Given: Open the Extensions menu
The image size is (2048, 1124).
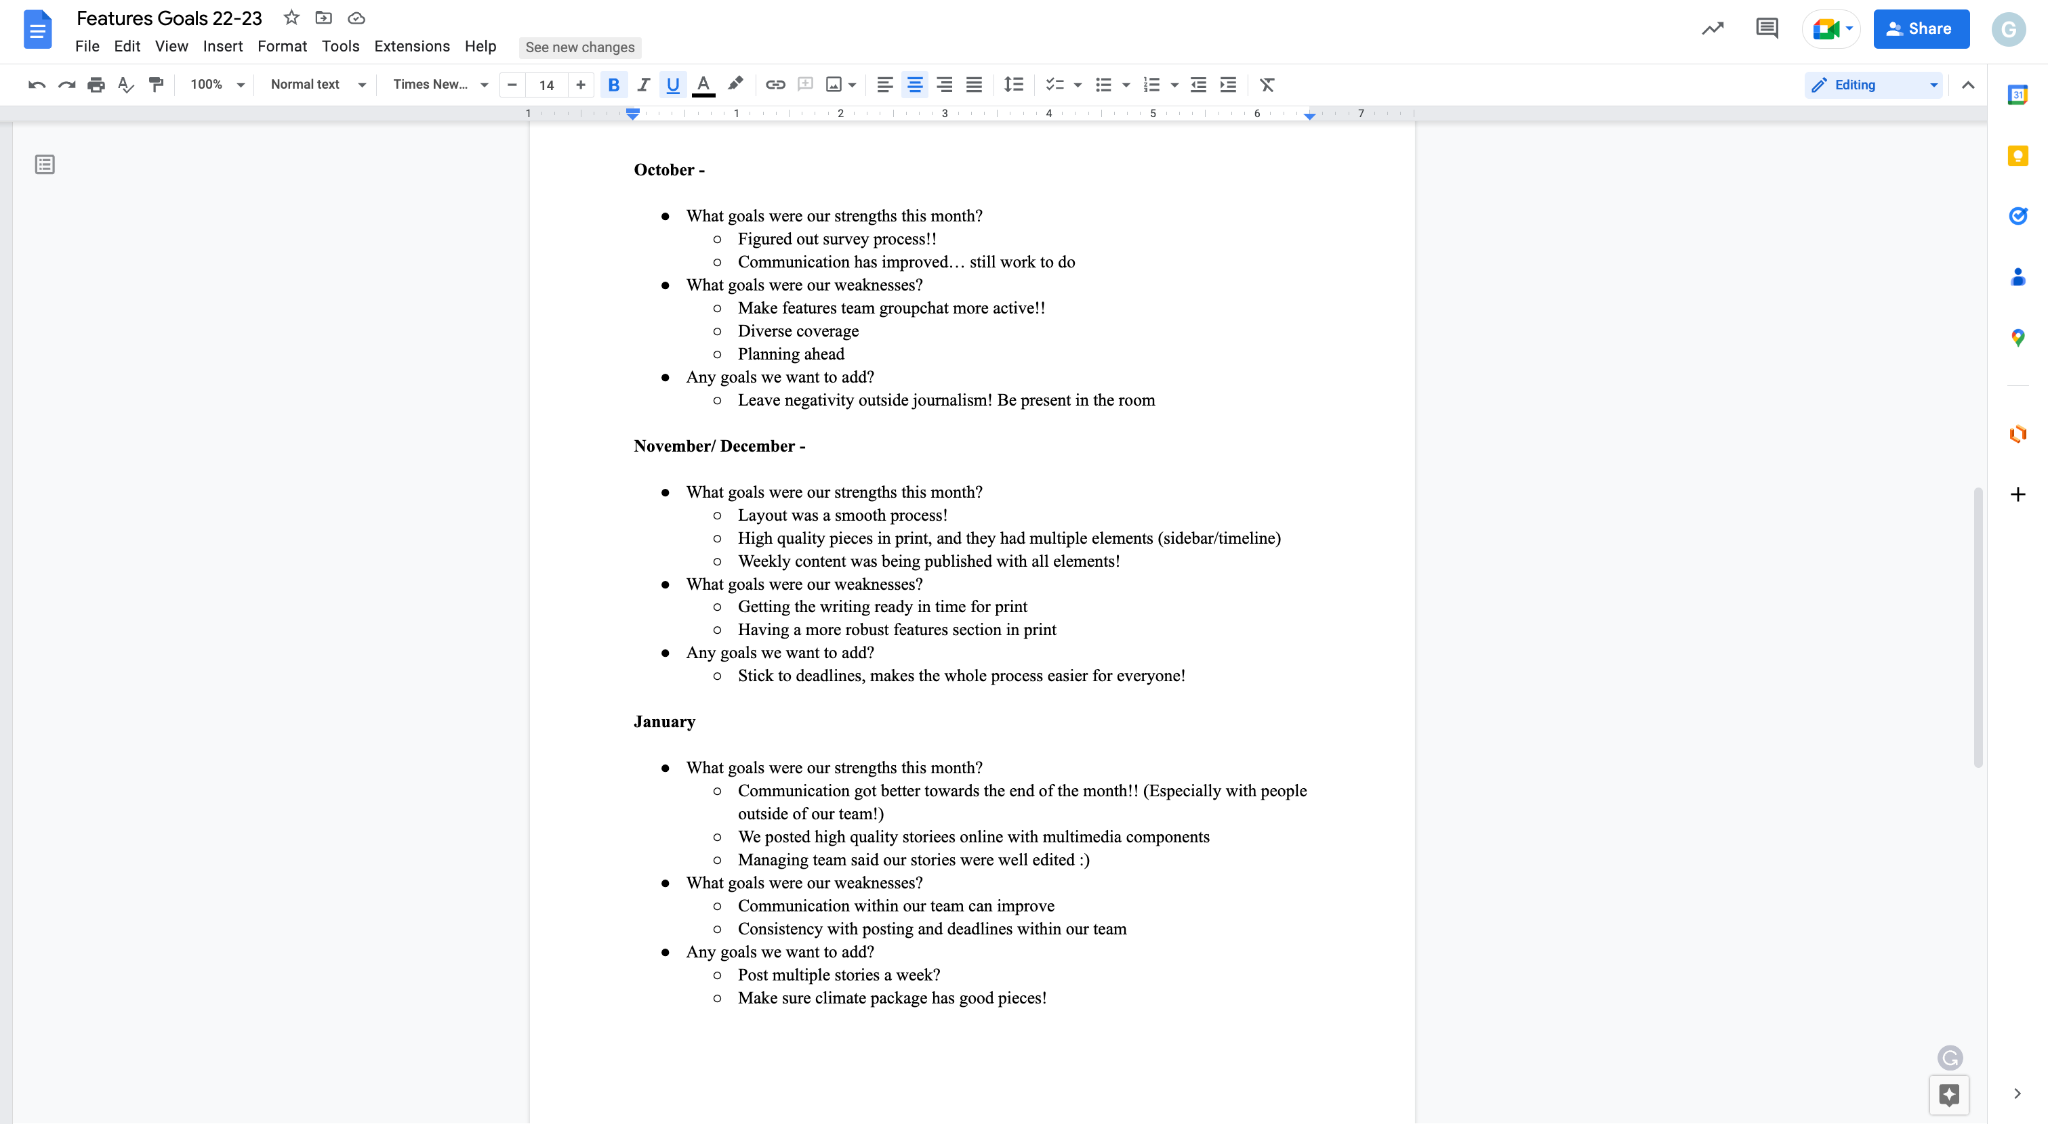Looking at the screenshot, I should click(x=411, y=46).
